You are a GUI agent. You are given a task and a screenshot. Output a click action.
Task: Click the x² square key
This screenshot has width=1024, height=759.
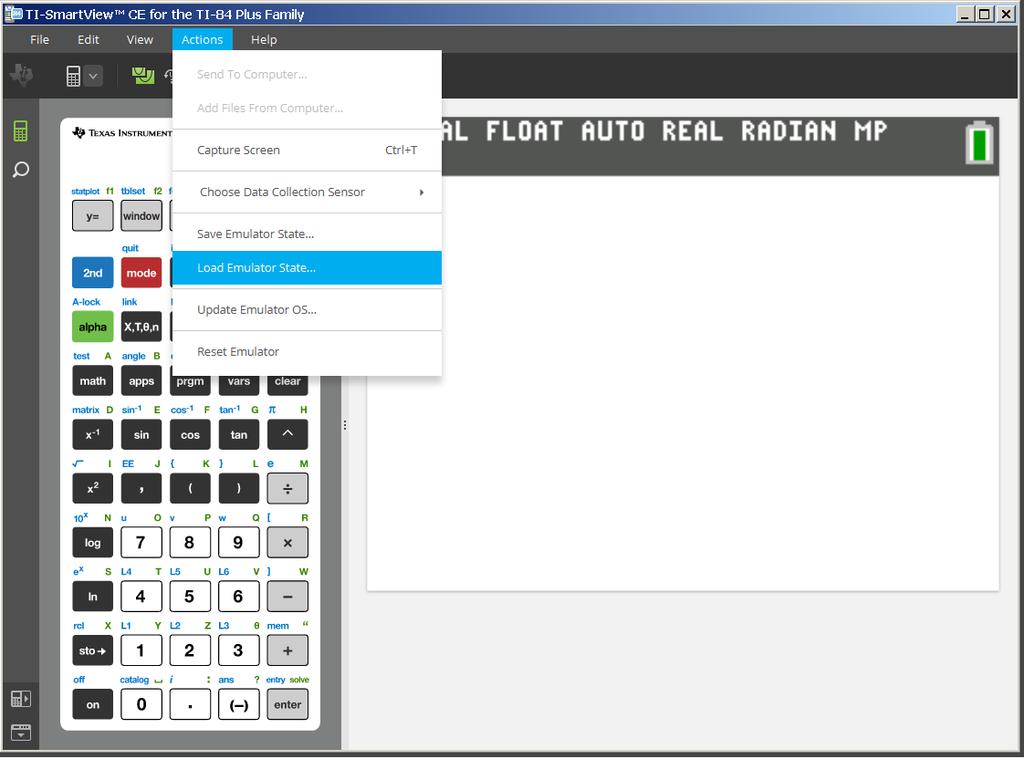(x=93, y=489)
